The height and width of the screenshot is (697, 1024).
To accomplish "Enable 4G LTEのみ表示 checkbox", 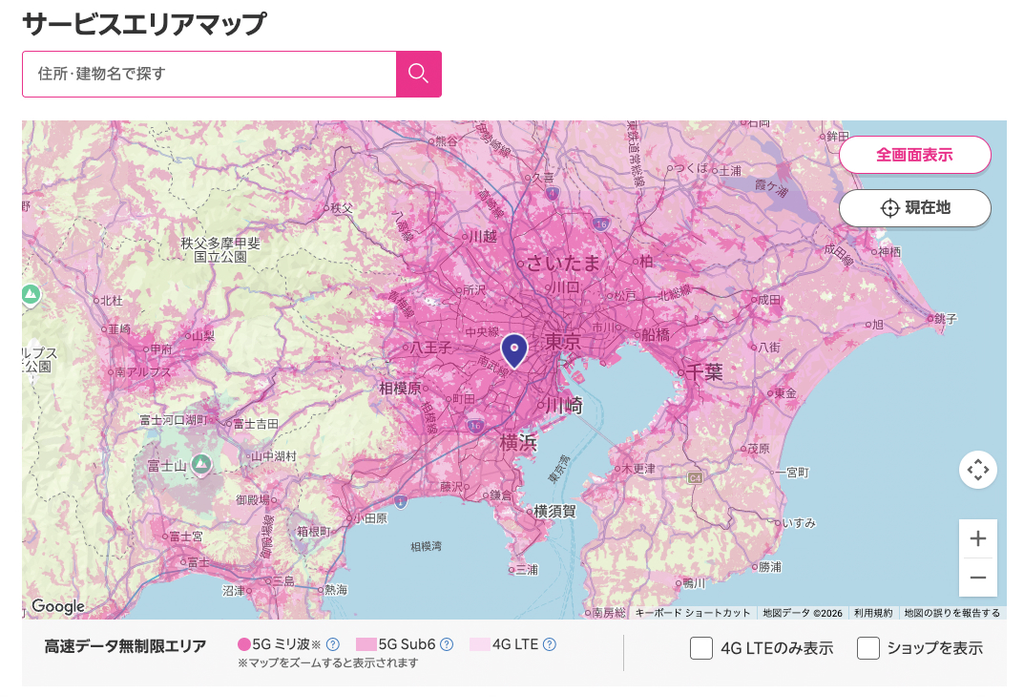I will (x=701, y=648).
